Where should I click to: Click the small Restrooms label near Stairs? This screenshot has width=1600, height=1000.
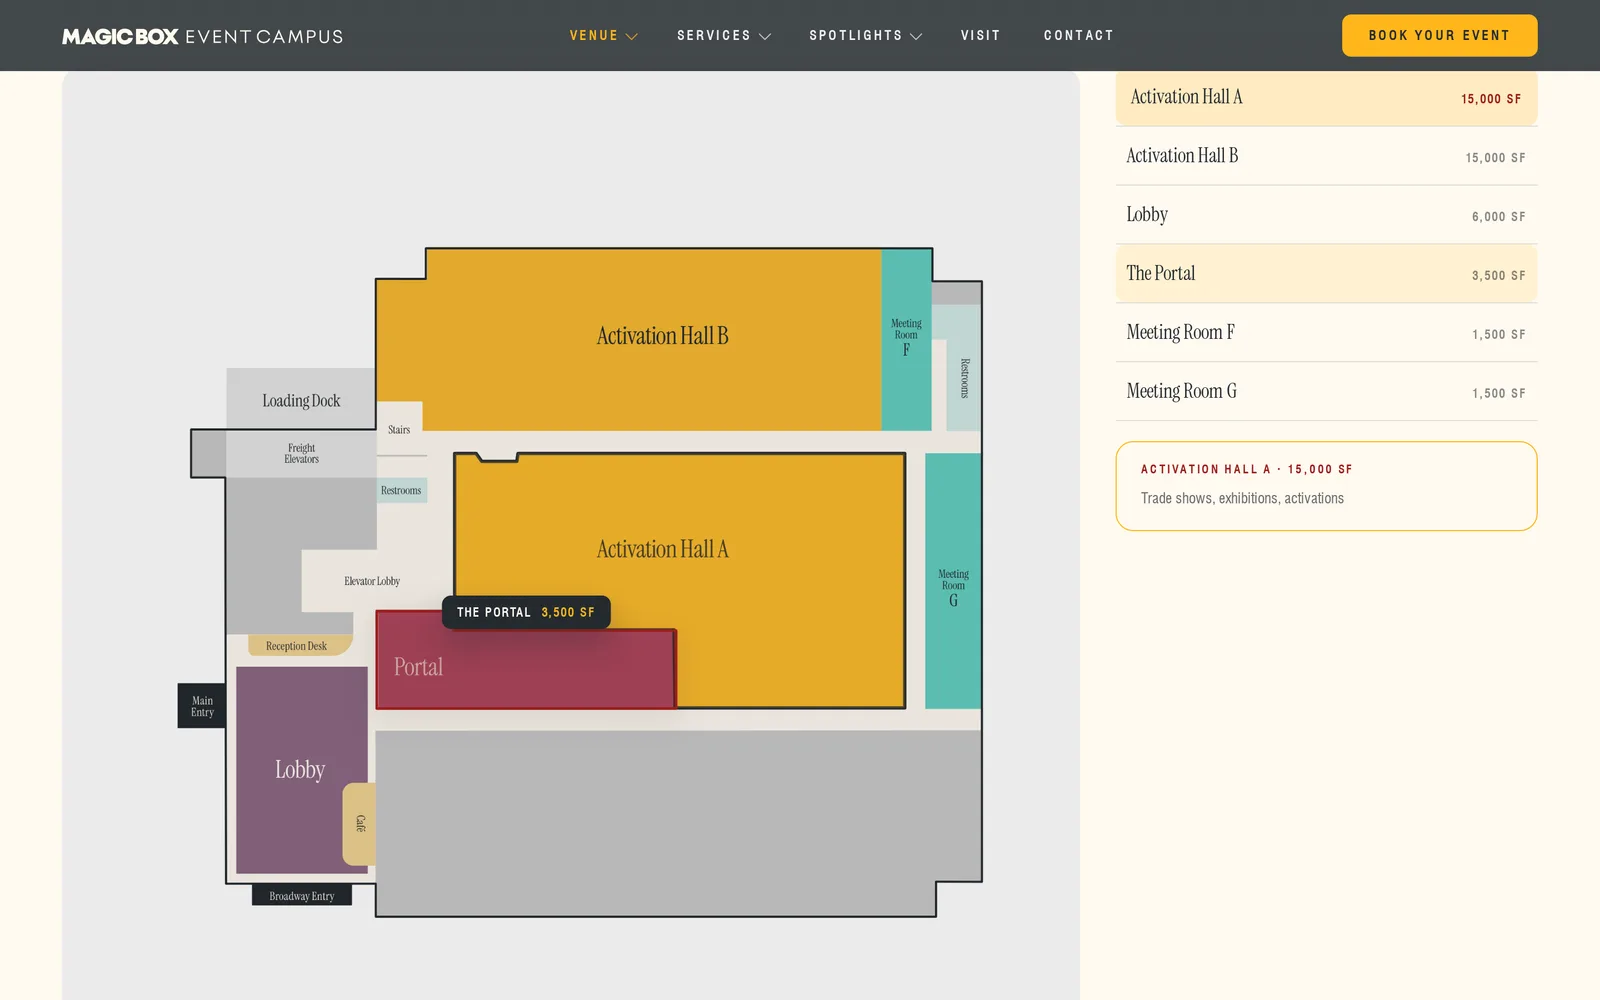tap(401, 490)
